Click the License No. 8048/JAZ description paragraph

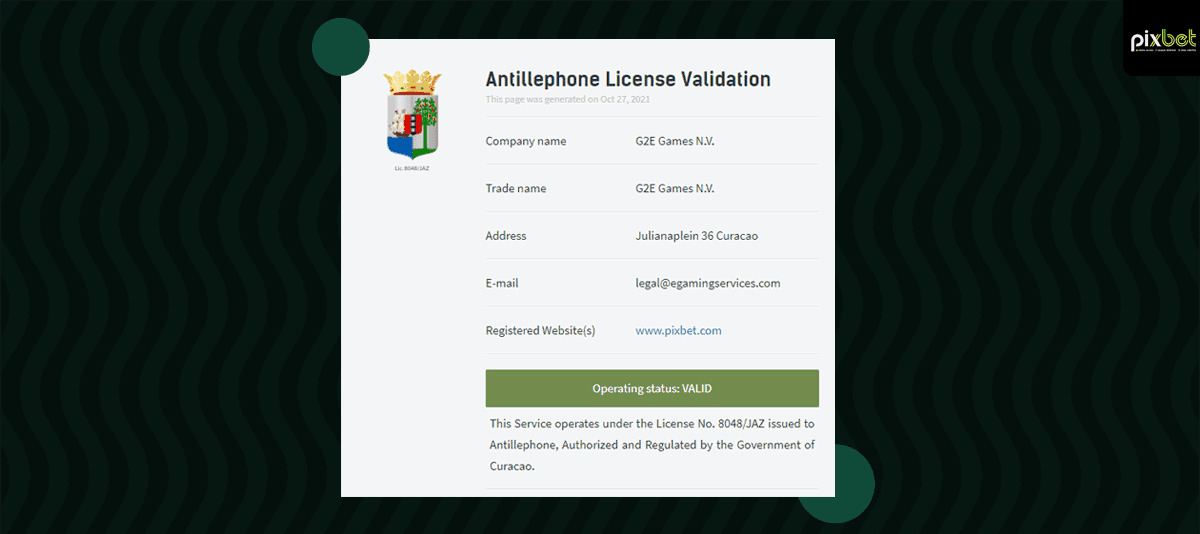[x=652, y=445]
